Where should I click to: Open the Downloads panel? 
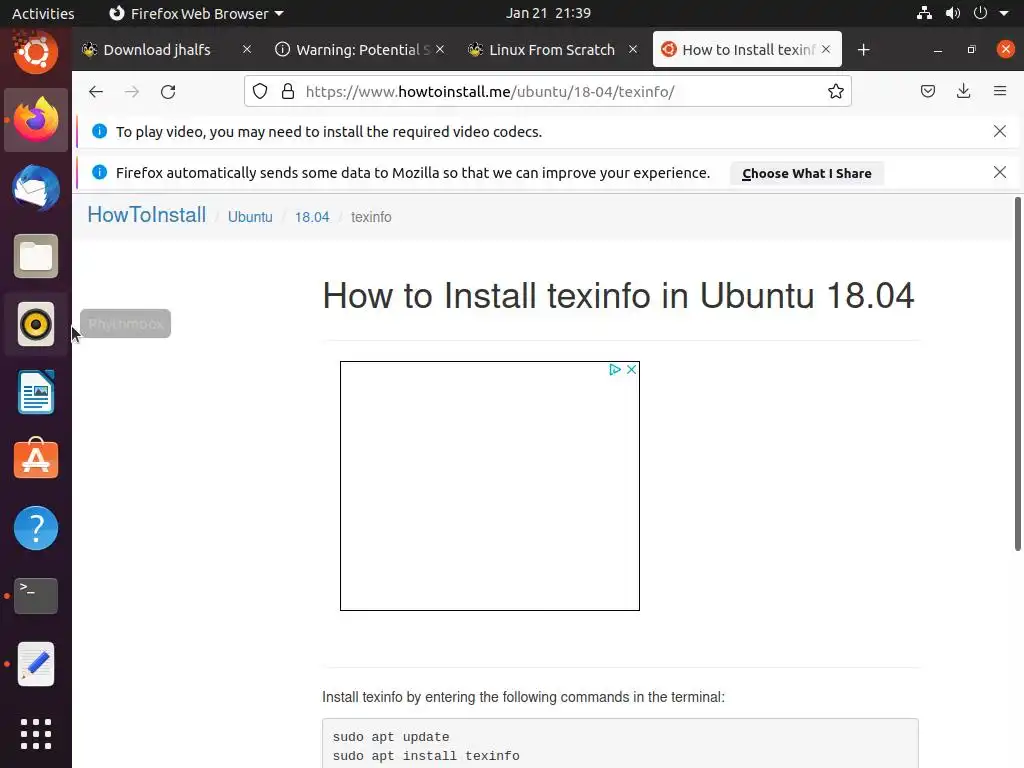[963, 91]
